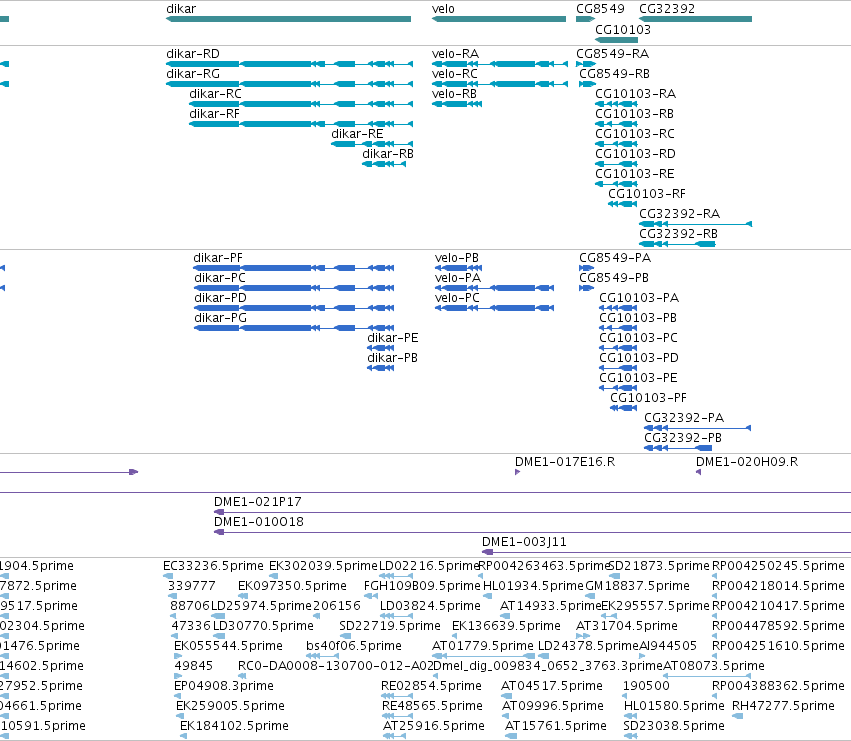Click the dikar gene label

point(181,9)
